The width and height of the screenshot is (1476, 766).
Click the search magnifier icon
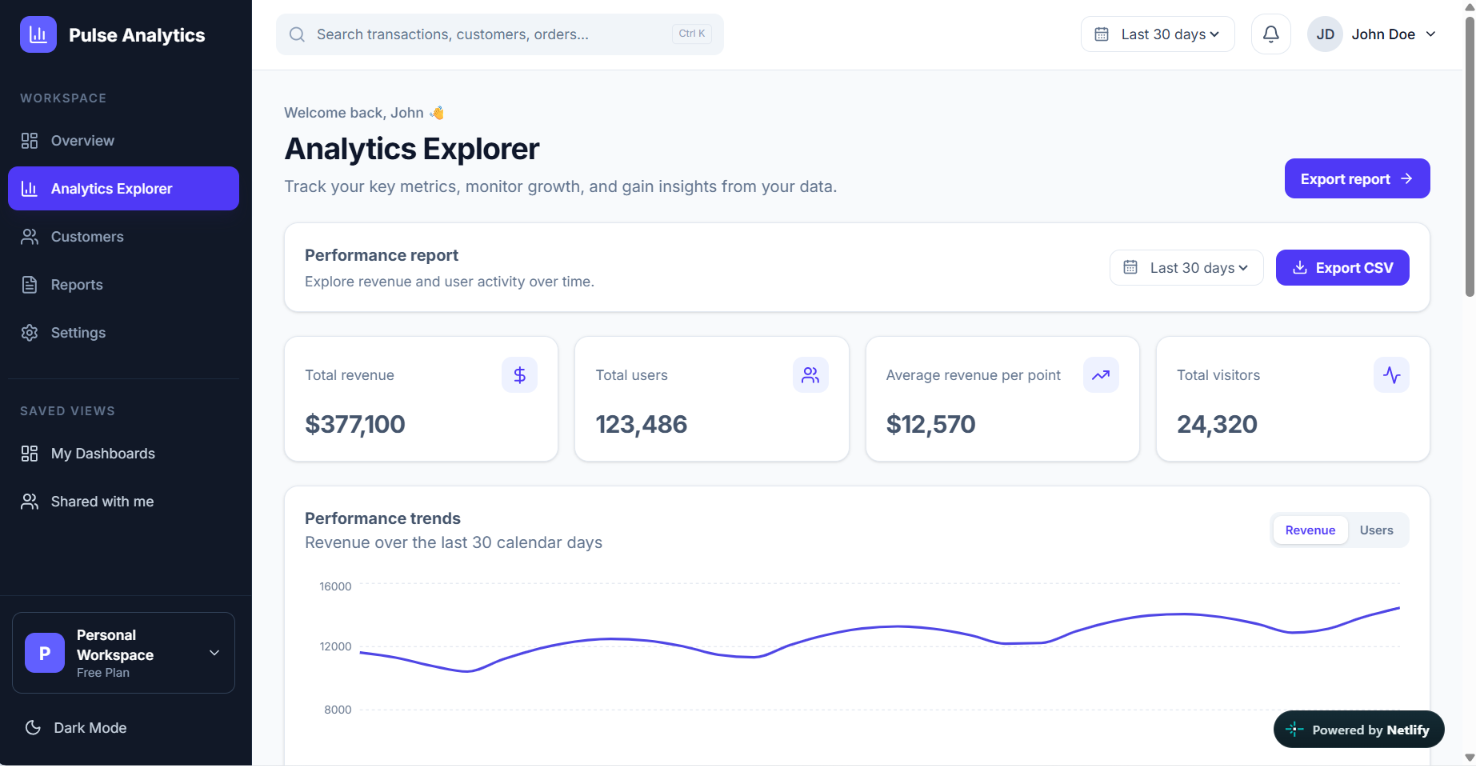(297, 34)
